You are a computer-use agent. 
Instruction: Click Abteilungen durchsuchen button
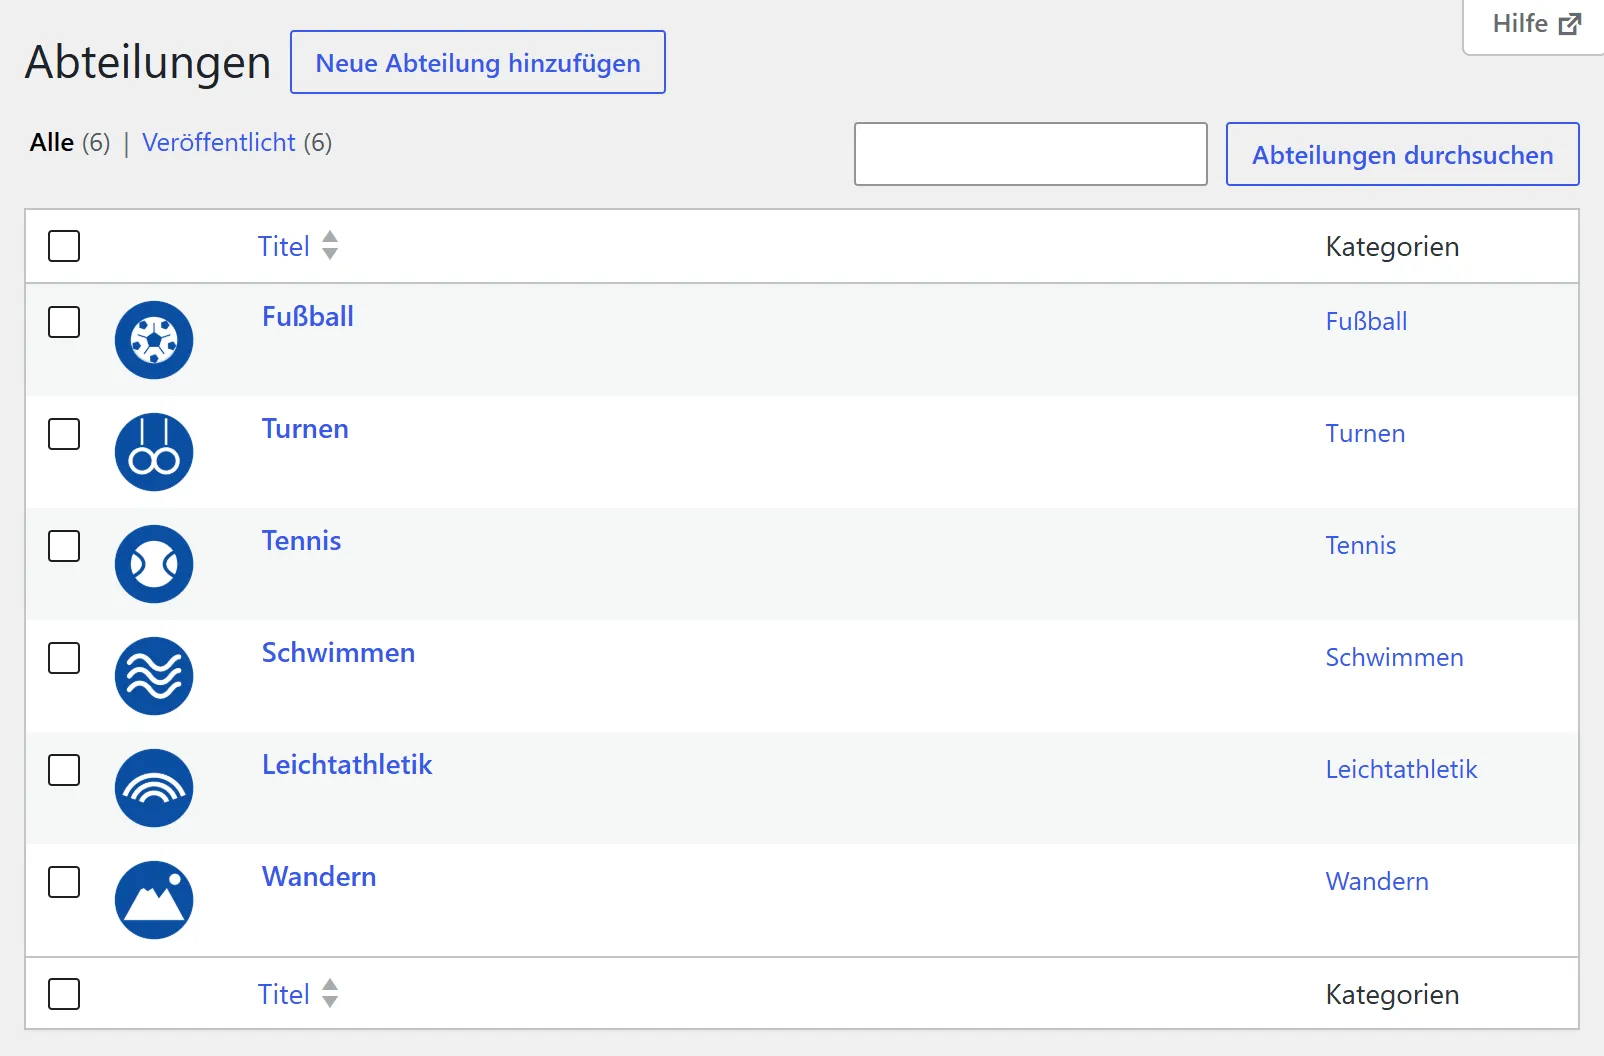(1403, 154)
